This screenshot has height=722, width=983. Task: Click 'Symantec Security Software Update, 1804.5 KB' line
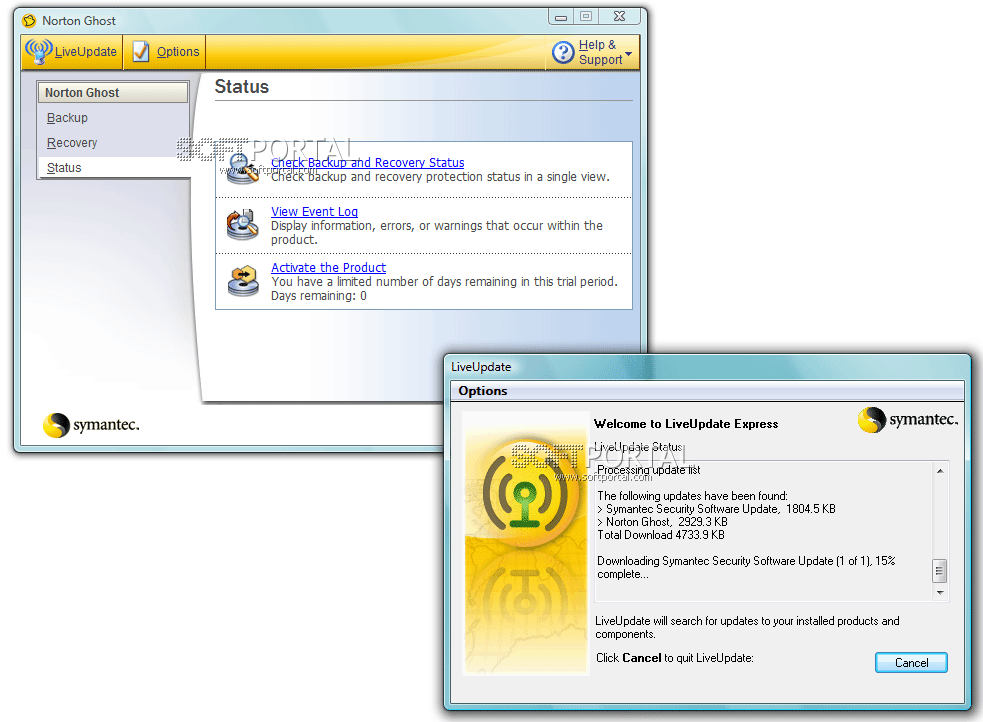716,509
